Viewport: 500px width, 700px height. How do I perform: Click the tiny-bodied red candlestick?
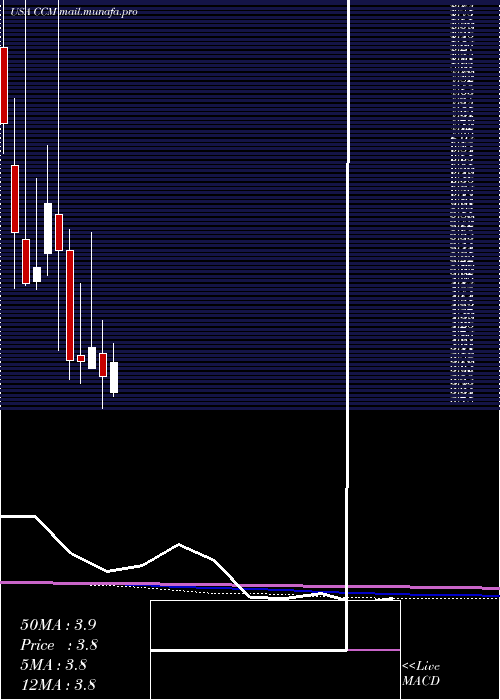pyautogui.click(x=81, y=358)
